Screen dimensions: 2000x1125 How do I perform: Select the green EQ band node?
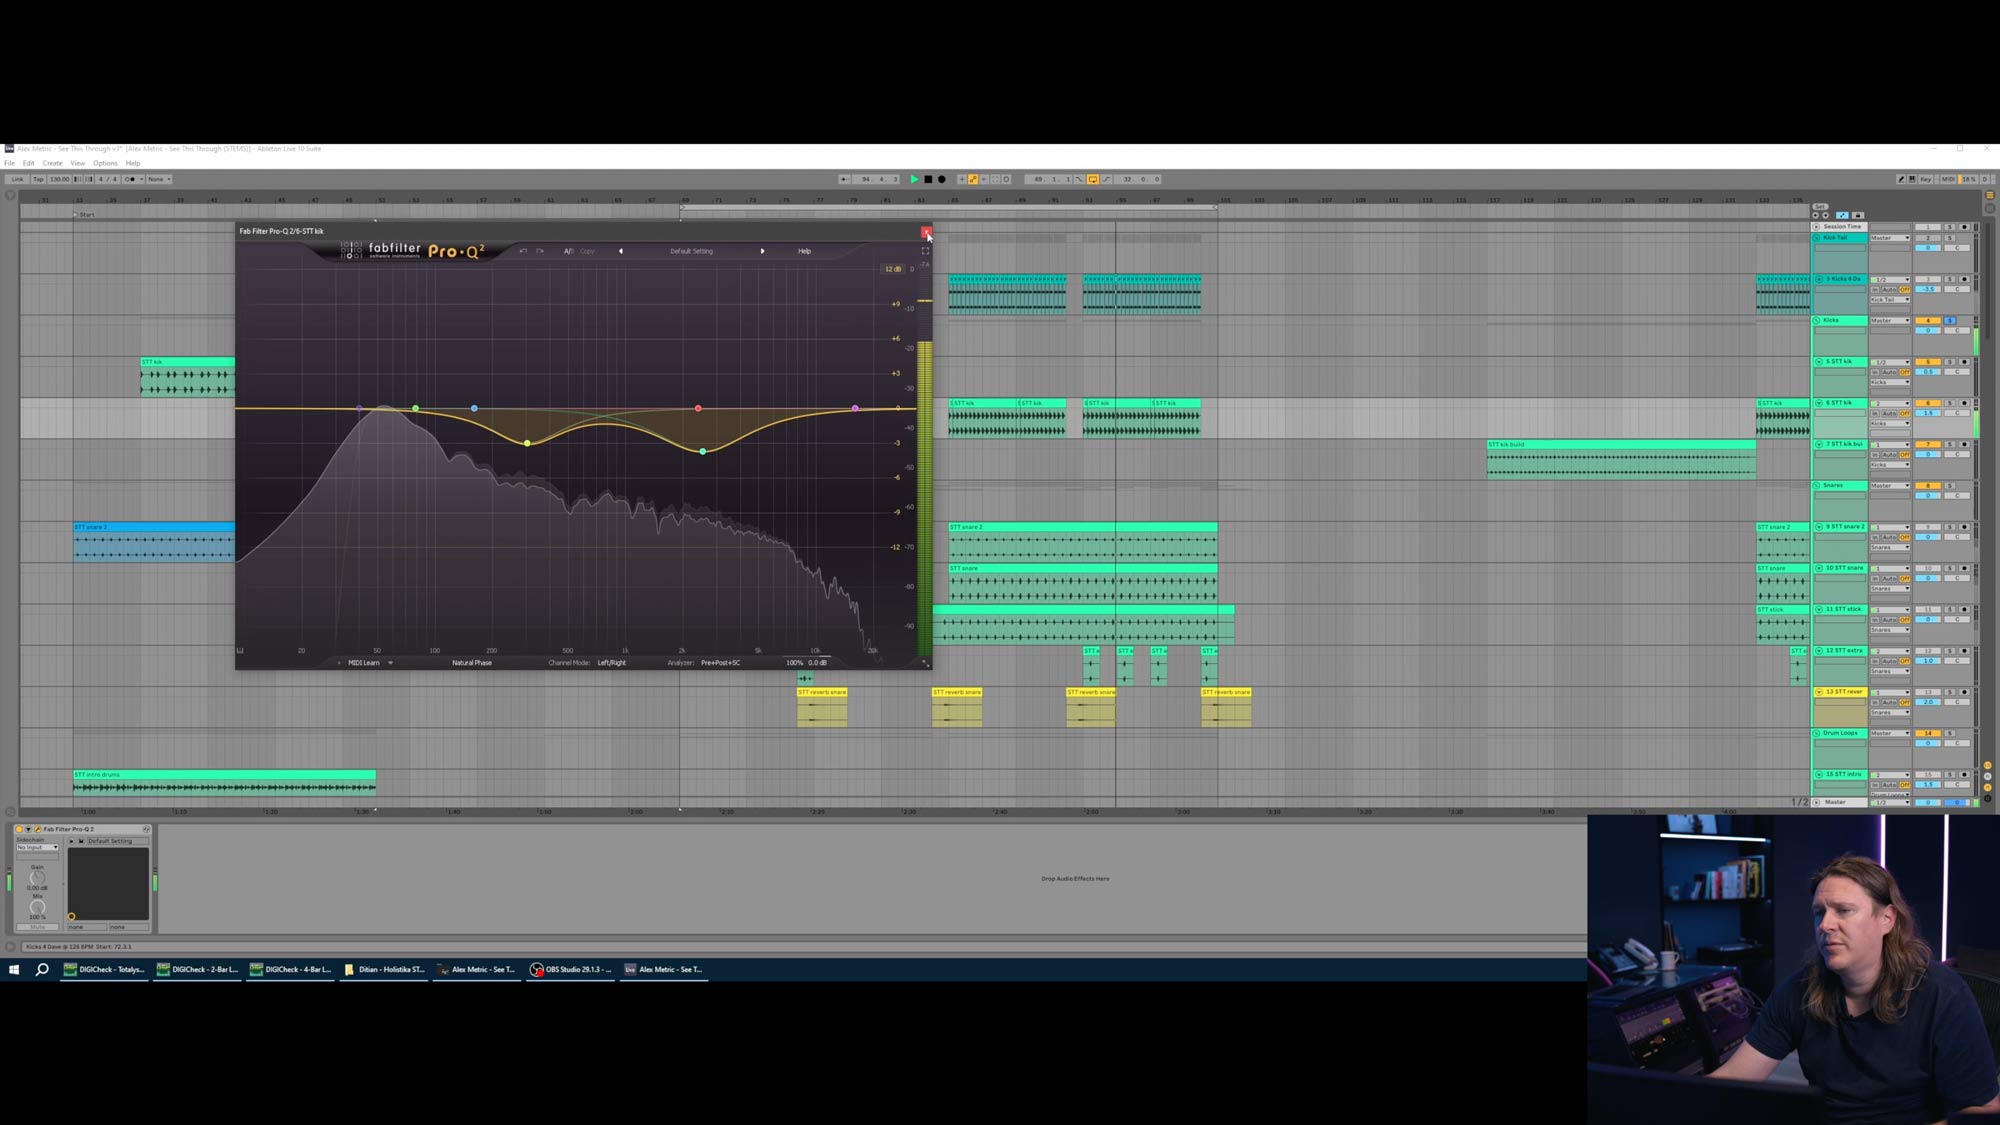pos(415,408)
